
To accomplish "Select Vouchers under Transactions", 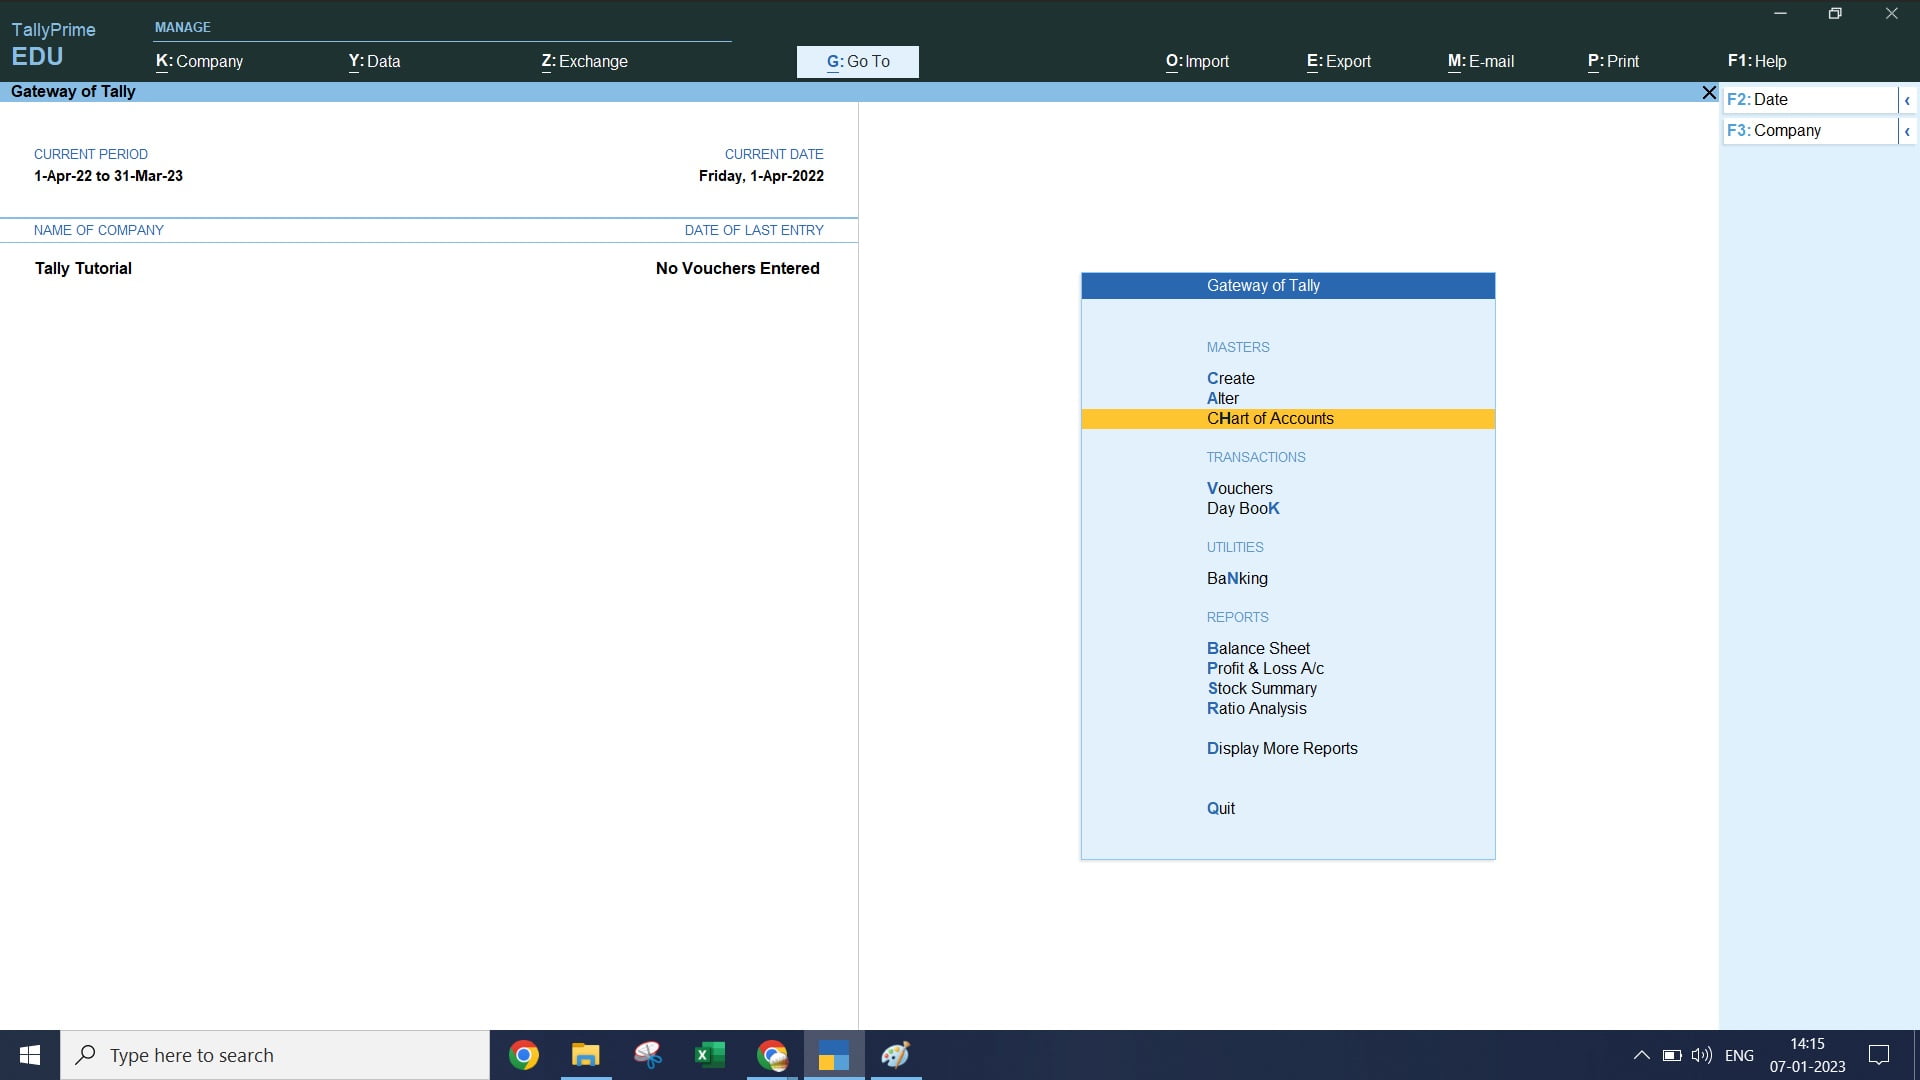I will click(x=1239, y=488).
